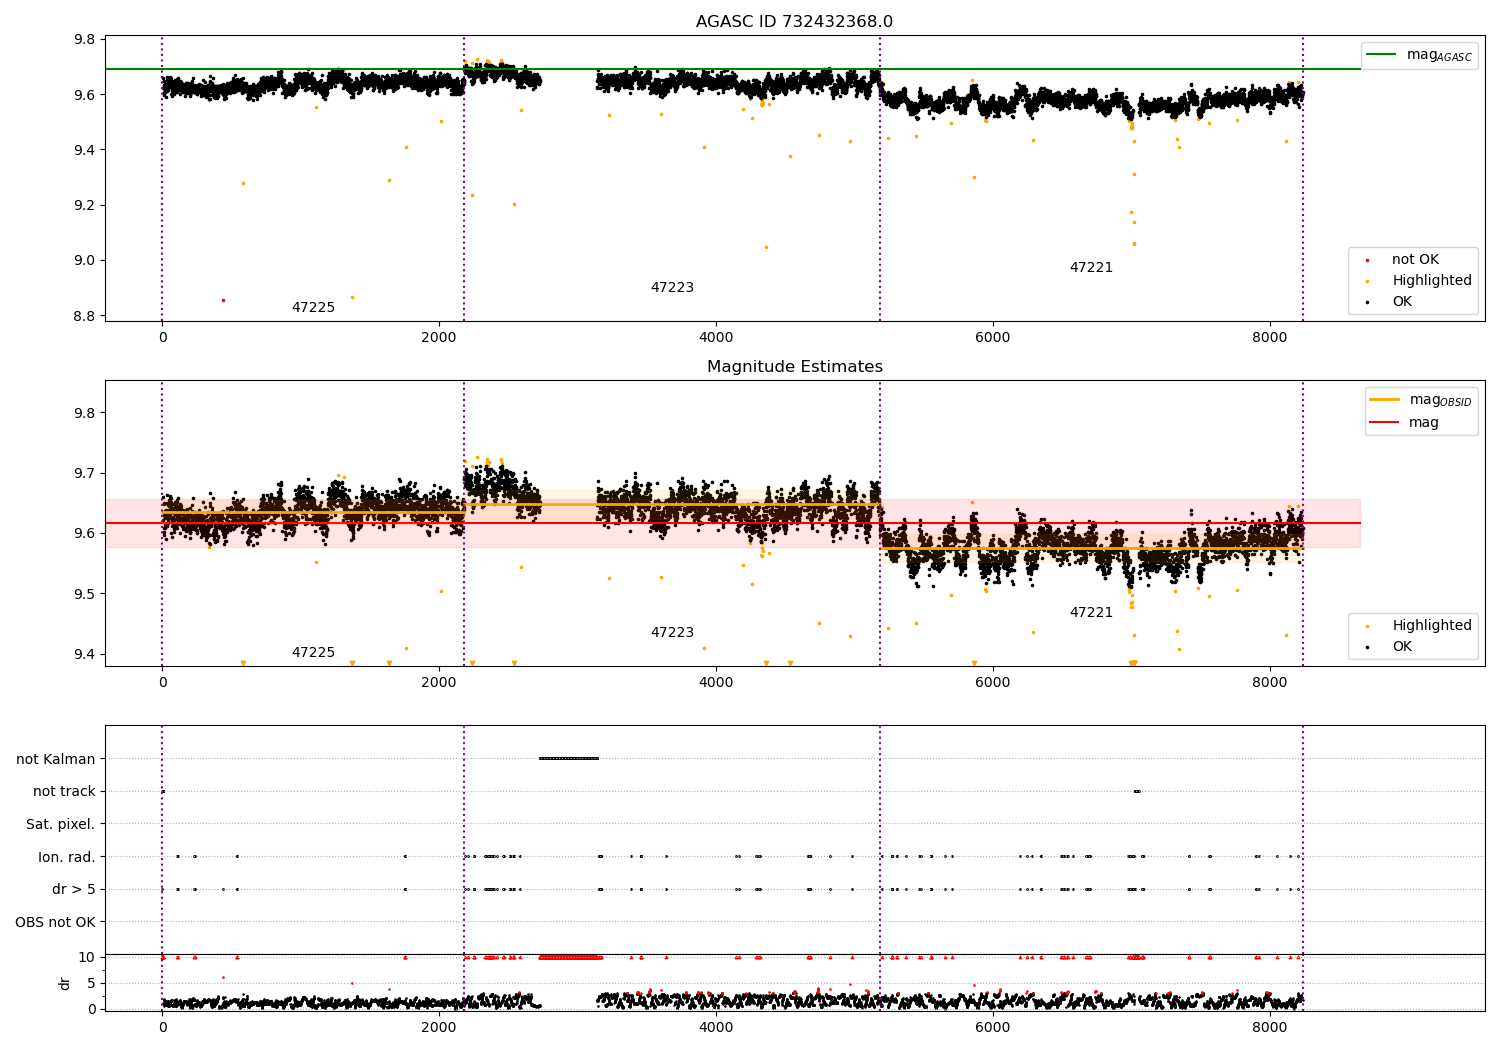1500x1050 pixels.
Task: Click the 47221 obsid label in the top plot
Action: click(1091, 268)
